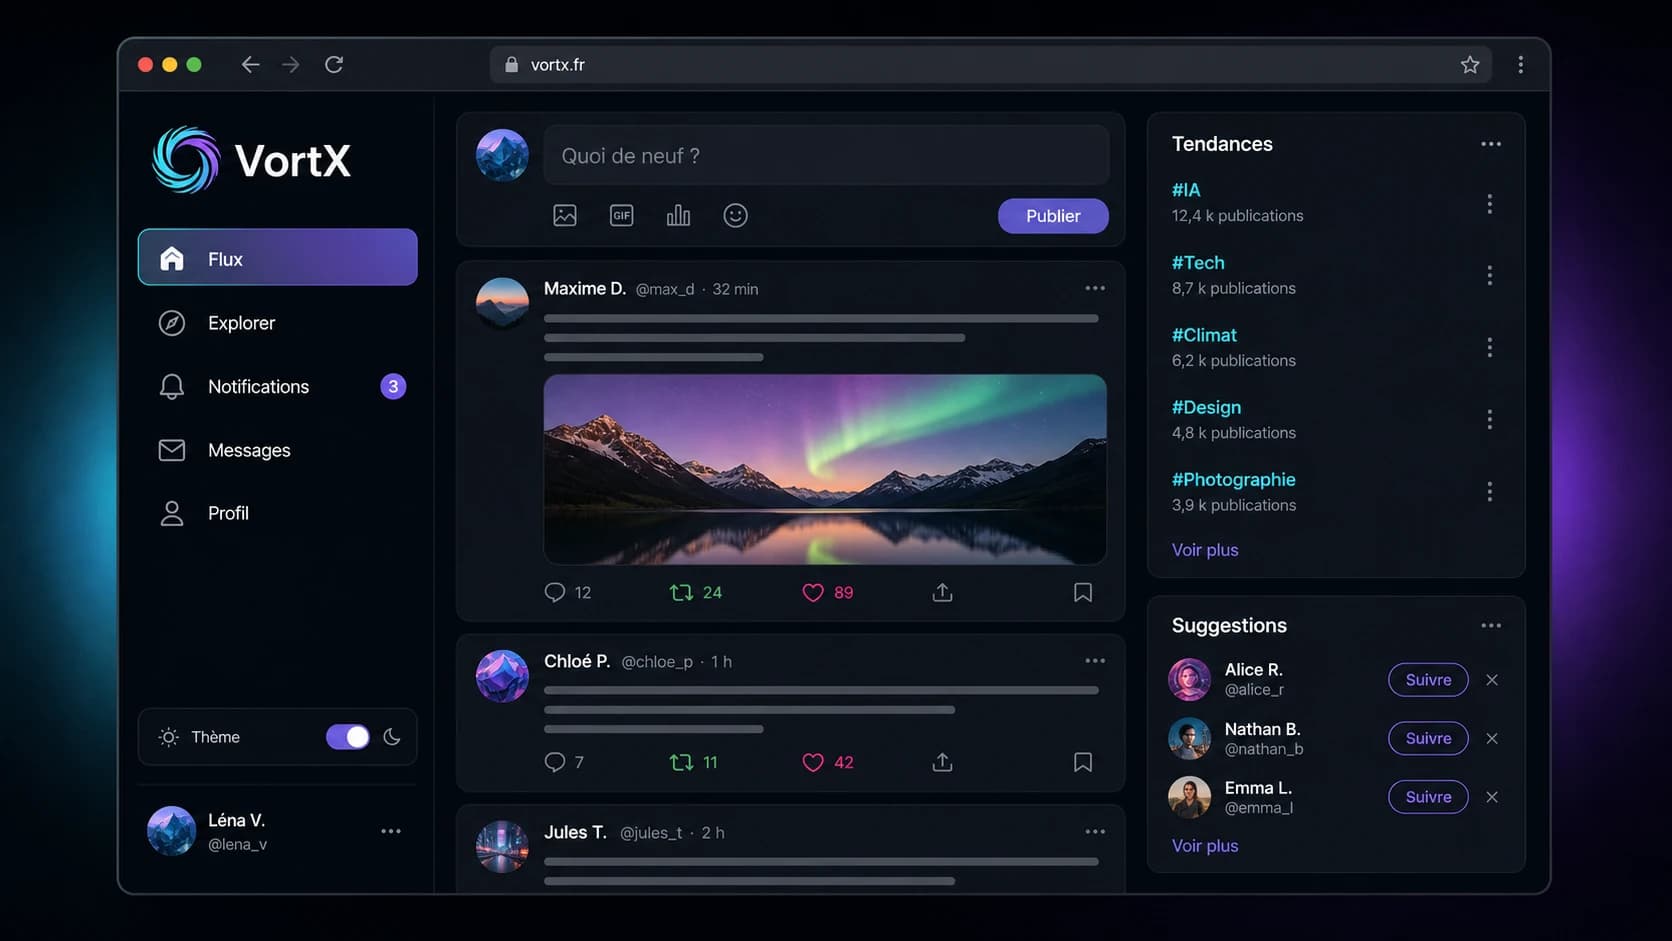Open the #Climat trend

tap(1204, 335)
